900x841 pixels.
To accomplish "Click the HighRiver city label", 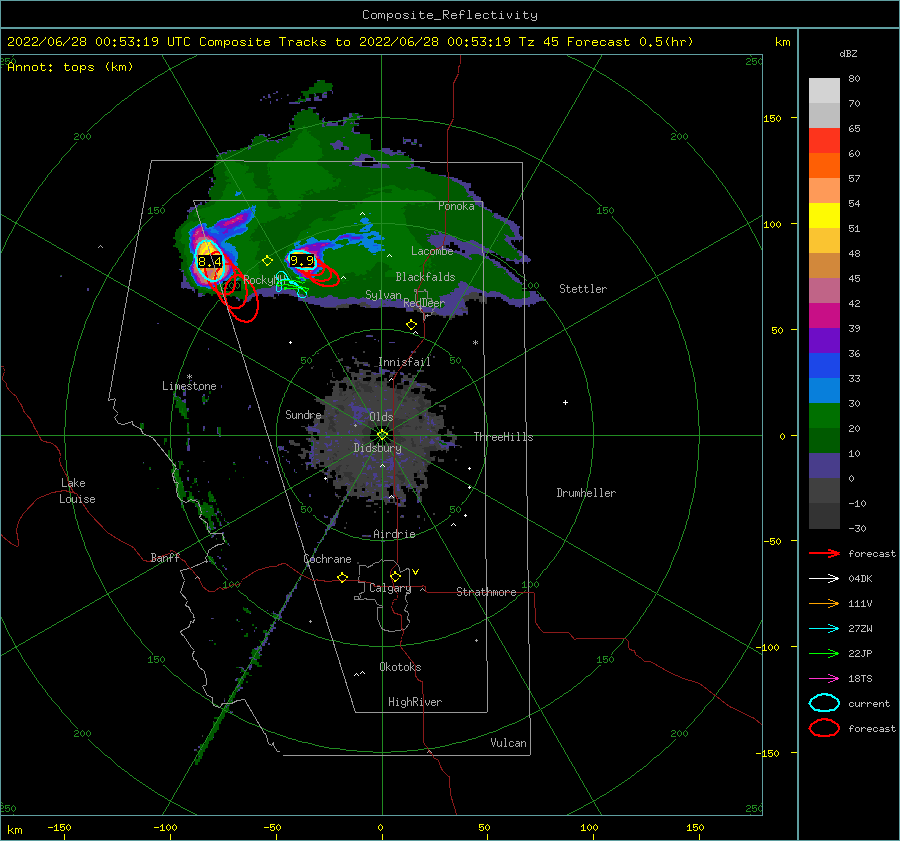I will [x=415, y=702].
